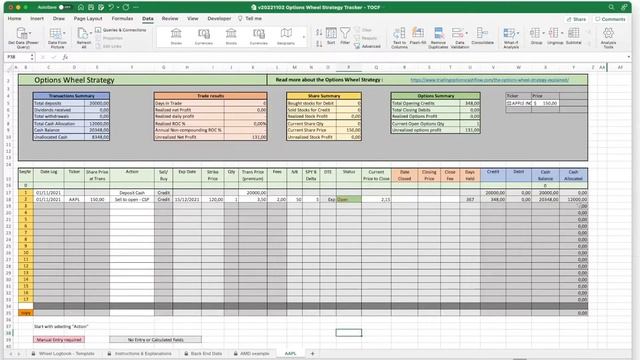Screen dimensions: 640x360
Task: Open the Data Validation dropdown arrow
Action: coord(467,33)
